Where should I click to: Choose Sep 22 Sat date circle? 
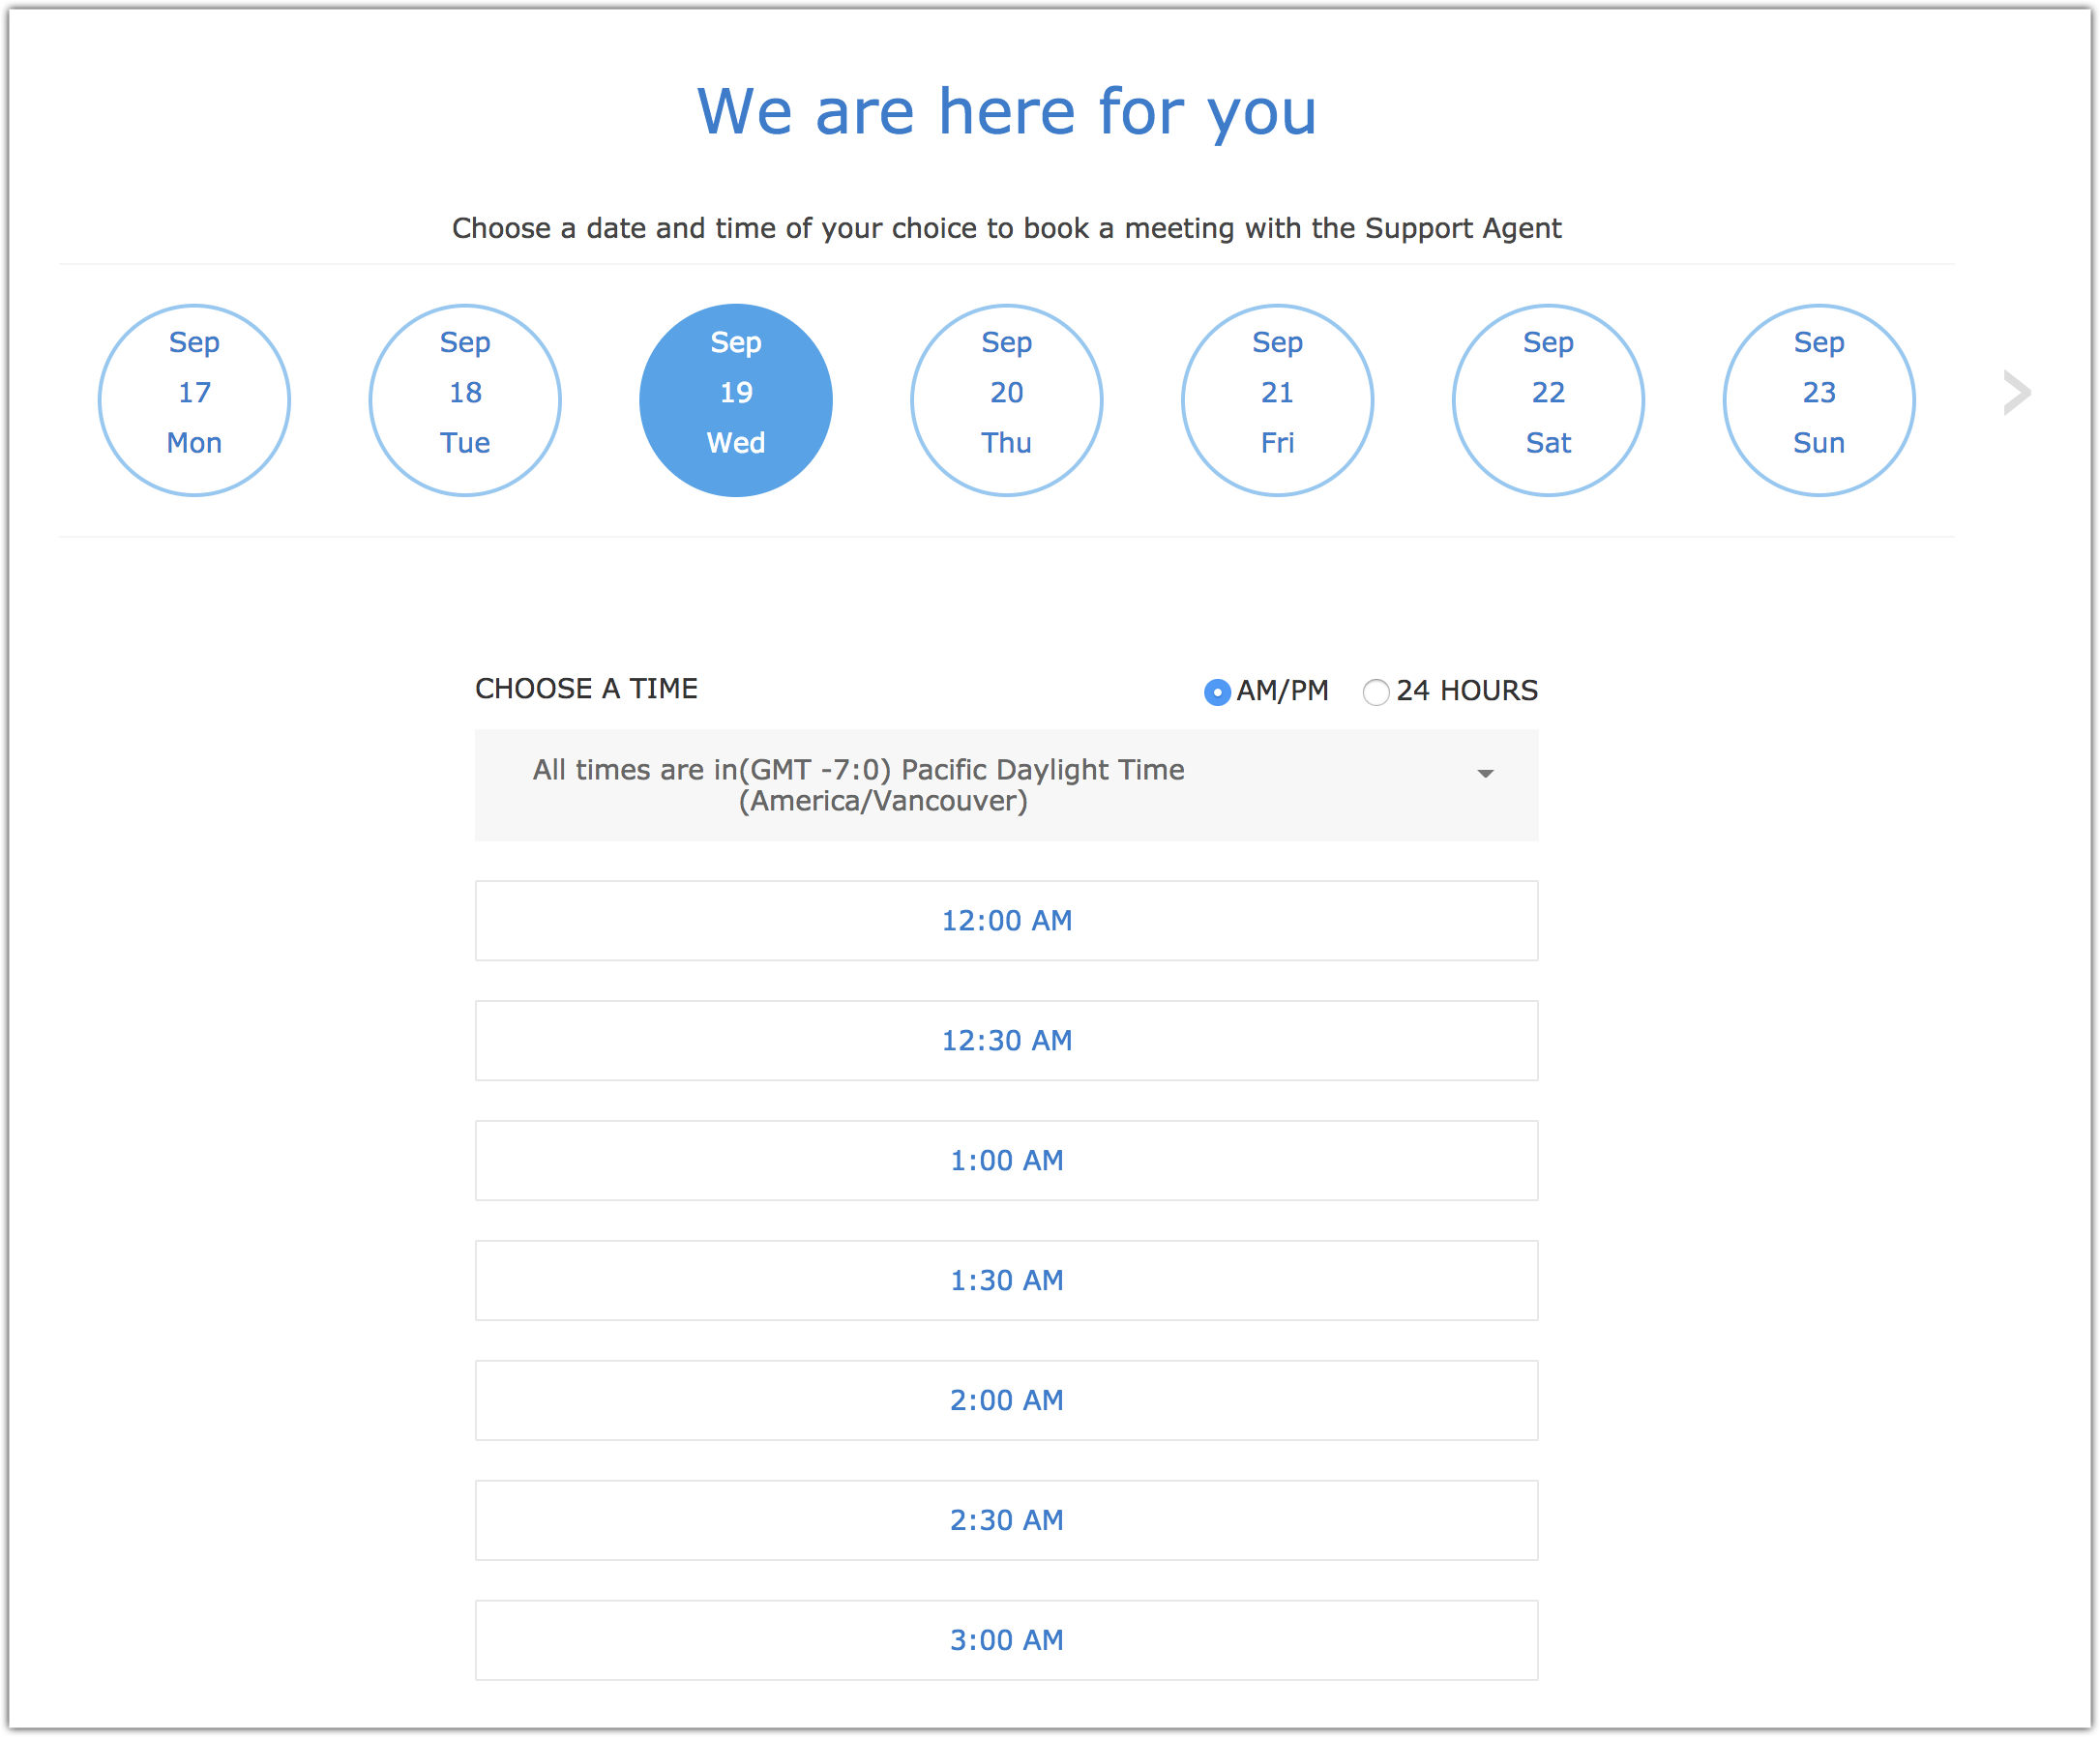click(x=1548, y=400)
